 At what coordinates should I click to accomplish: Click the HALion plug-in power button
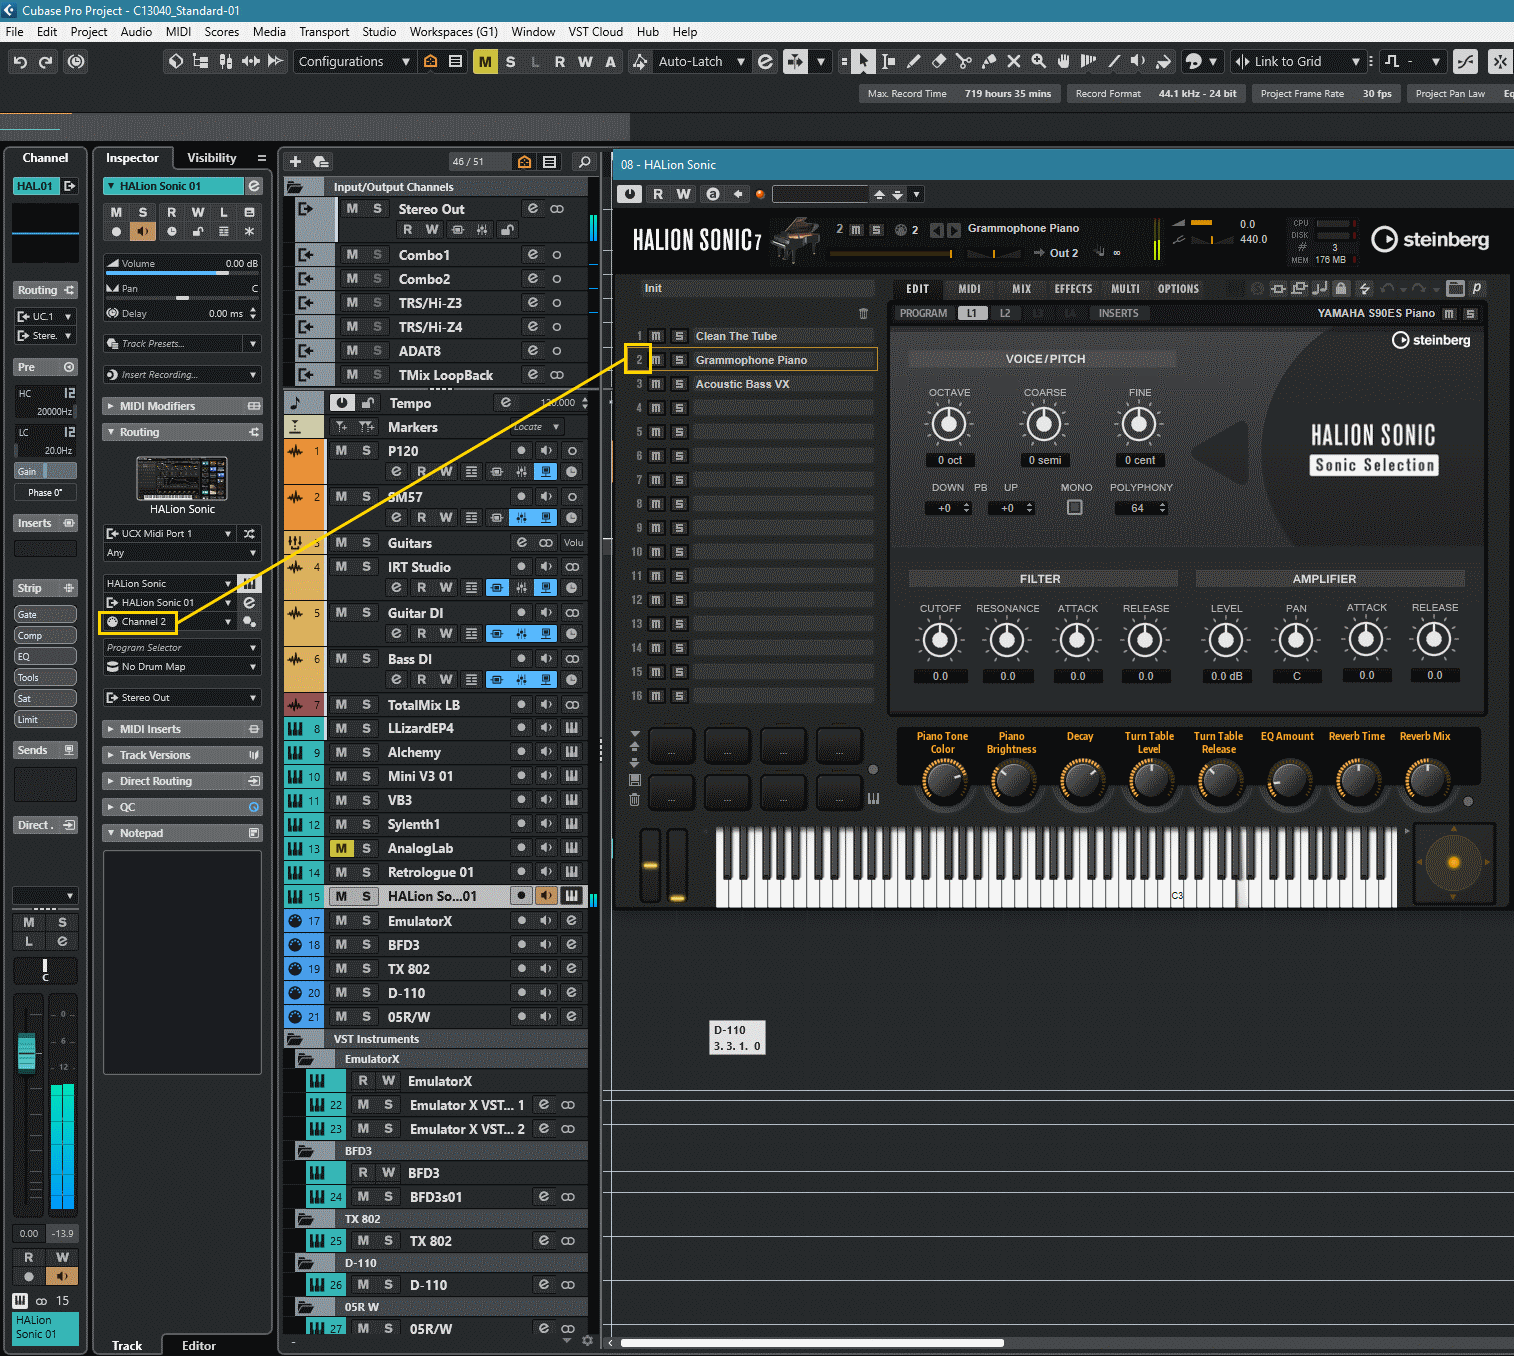[x=629, y=194]
